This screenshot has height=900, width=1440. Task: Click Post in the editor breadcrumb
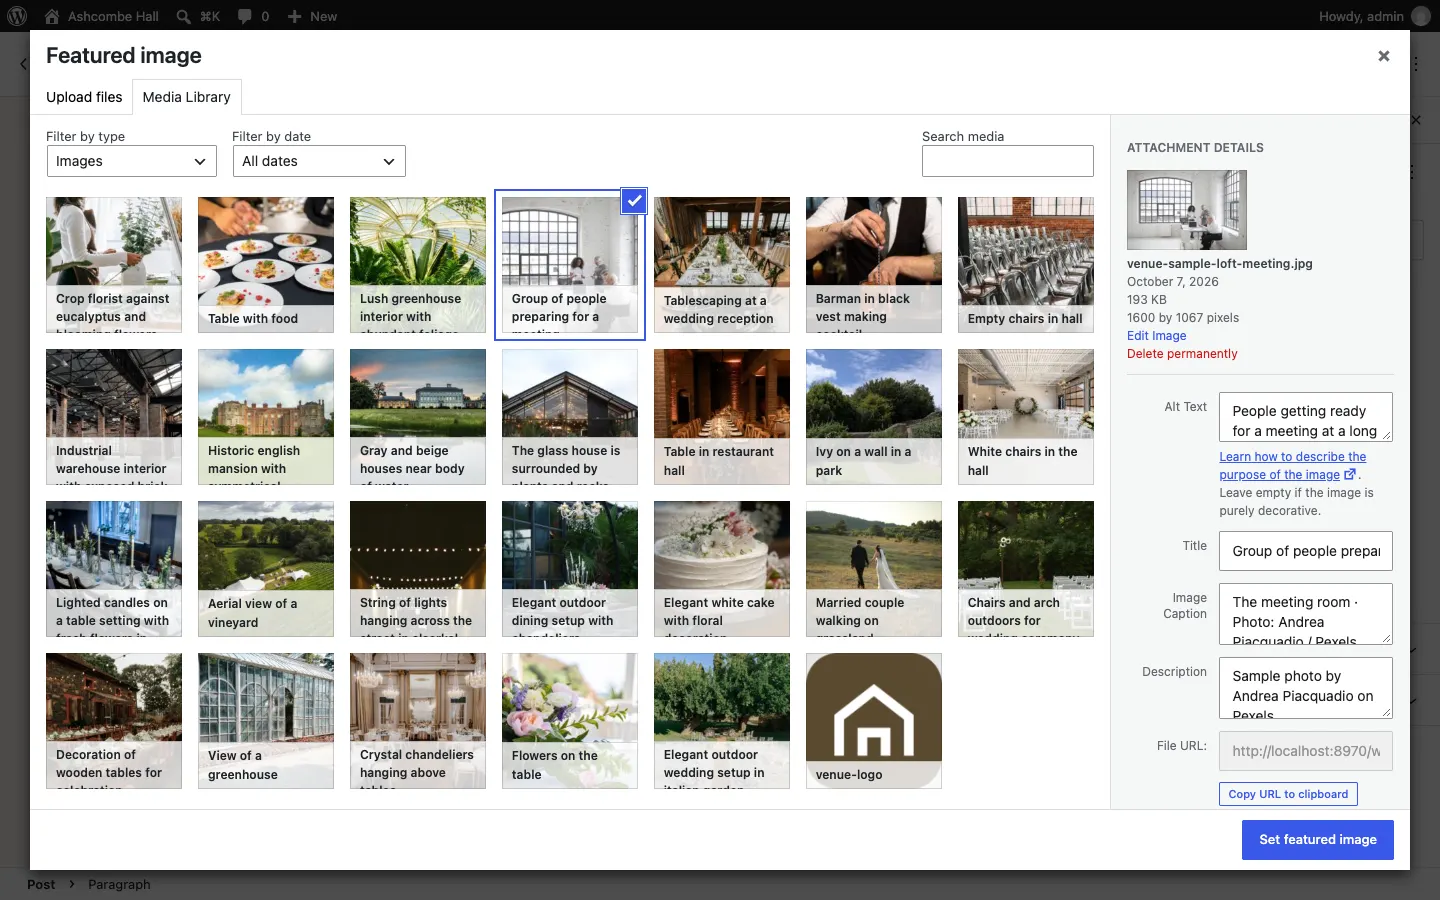[41, 884]
